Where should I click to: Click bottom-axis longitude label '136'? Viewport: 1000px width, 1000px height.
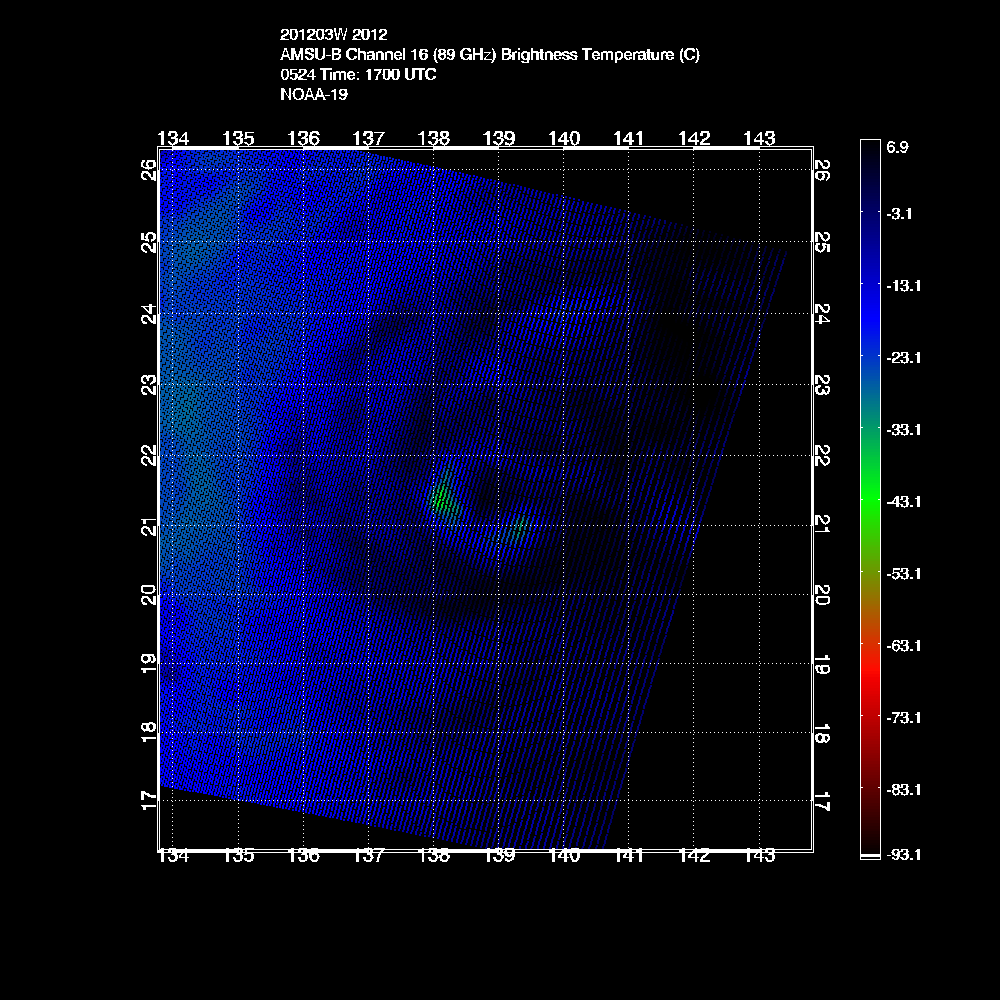[304, 856]
